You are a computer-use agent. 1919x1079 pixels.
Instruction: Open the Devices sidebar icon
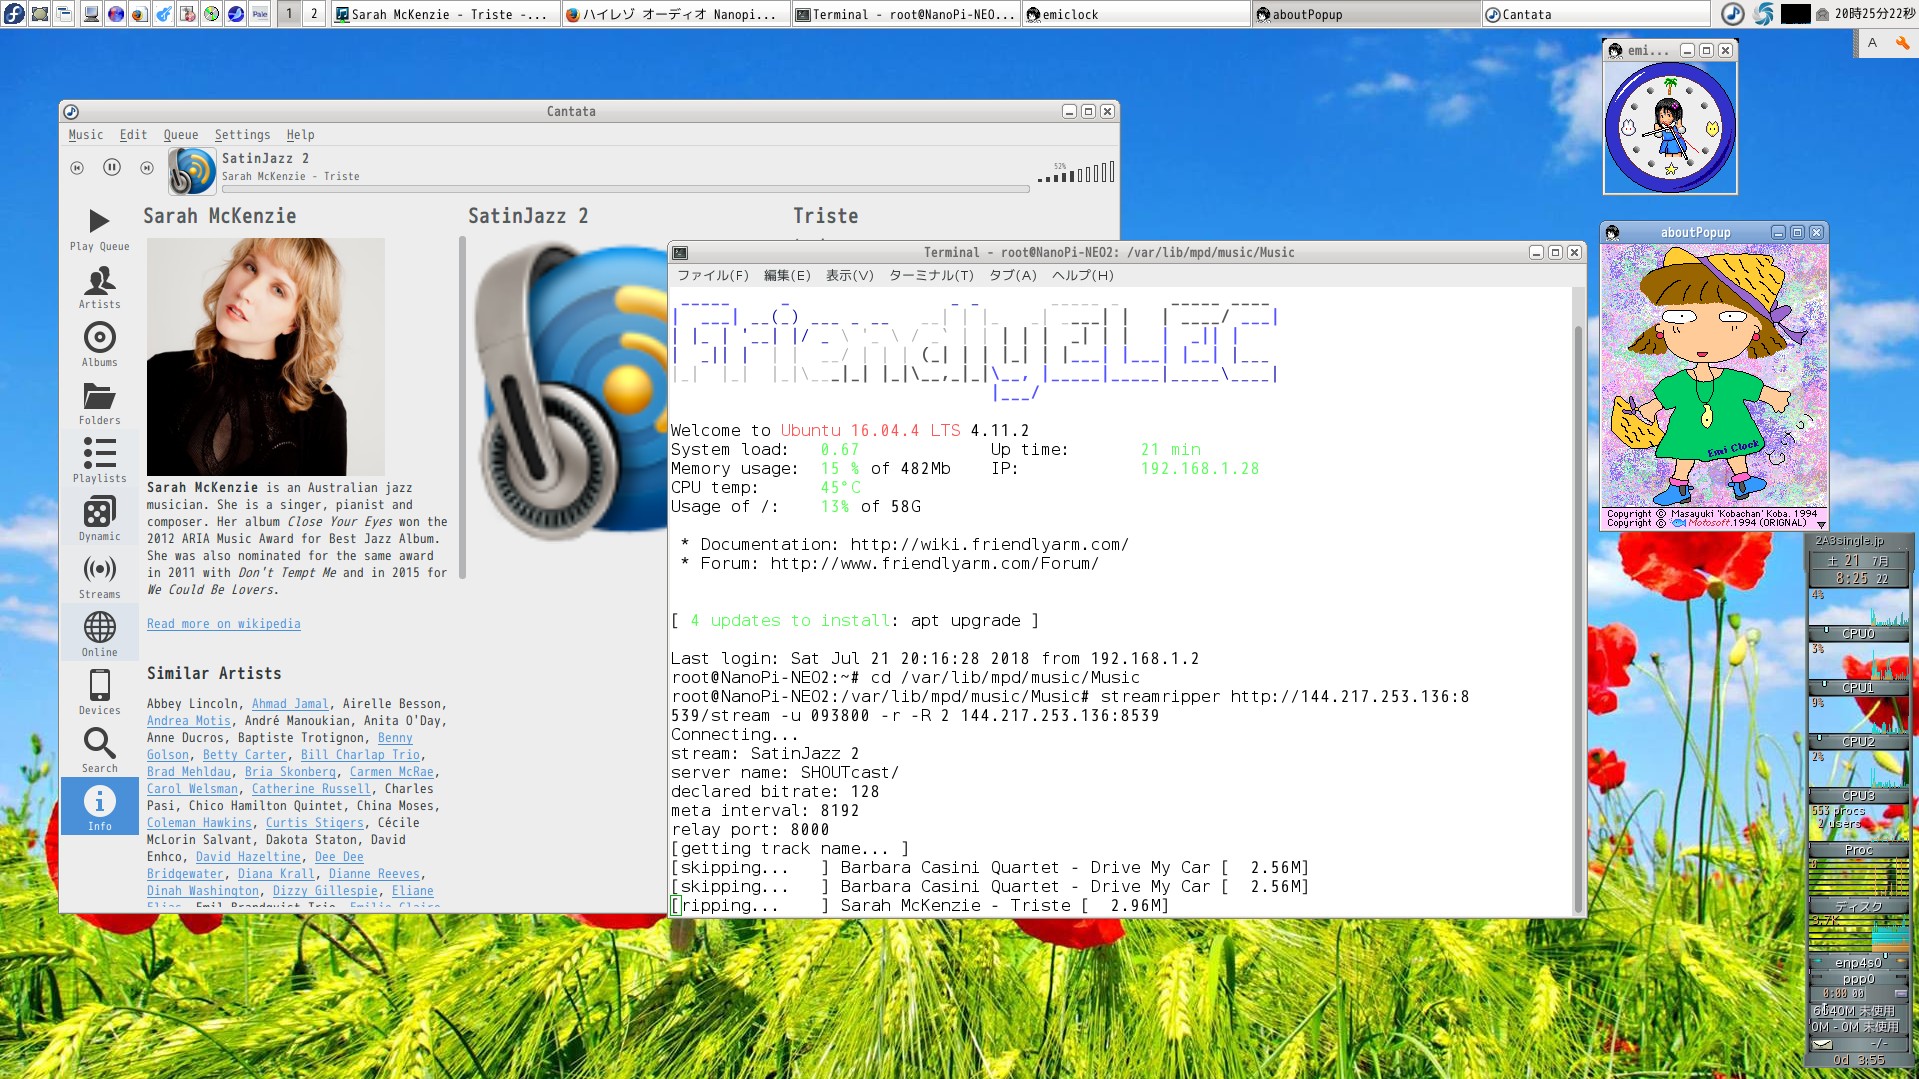coord(99,693)
